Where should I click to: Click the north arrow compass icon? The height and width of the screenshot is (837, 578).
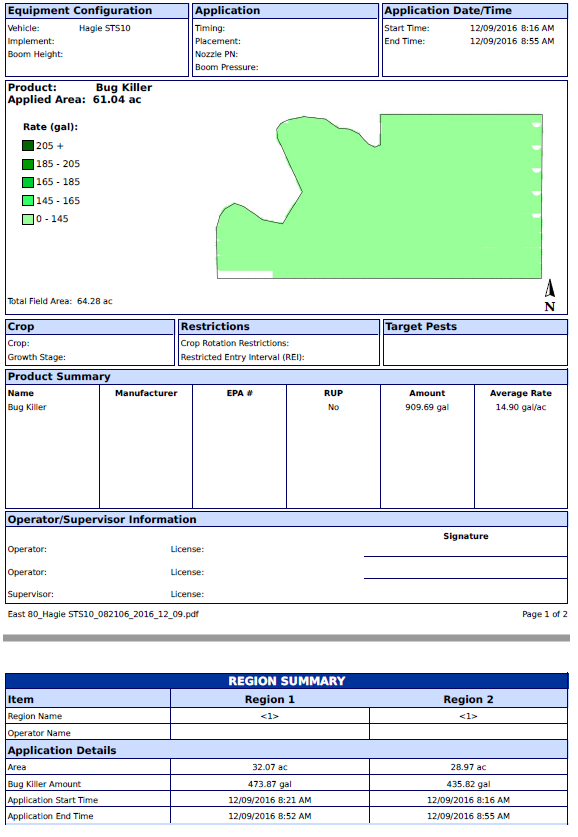pyautogui.click(x=550, y=296)
